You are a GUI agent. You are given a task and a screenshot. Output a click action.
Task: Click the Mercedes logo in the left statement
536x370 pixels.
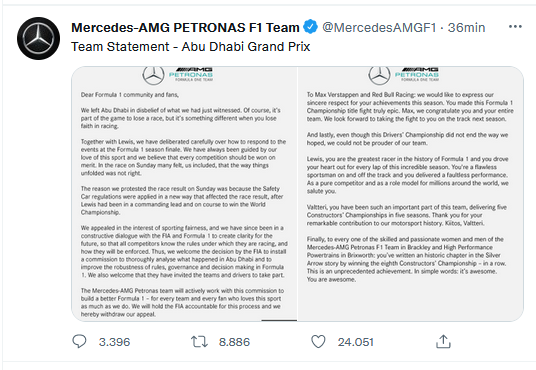point(153,76)
